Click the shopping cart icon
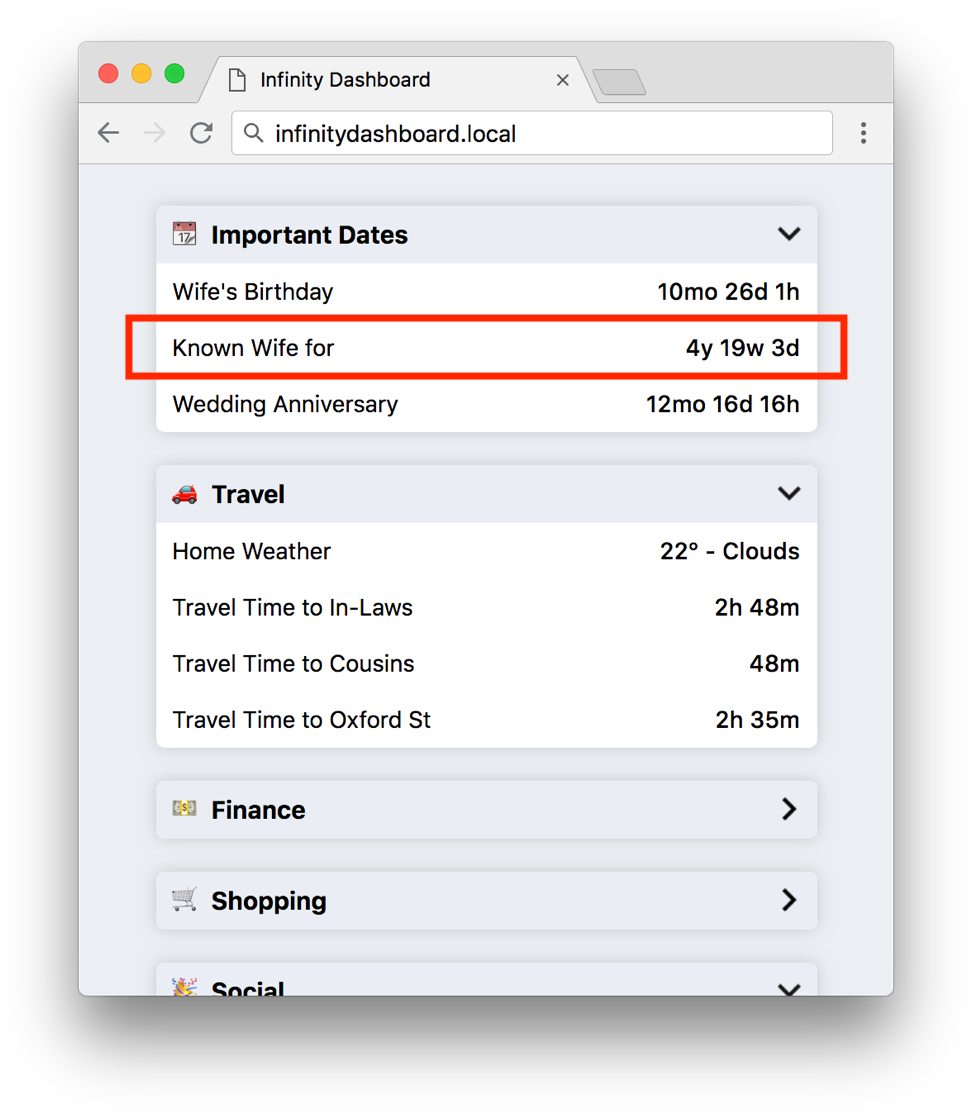 [x=184, y=900]
